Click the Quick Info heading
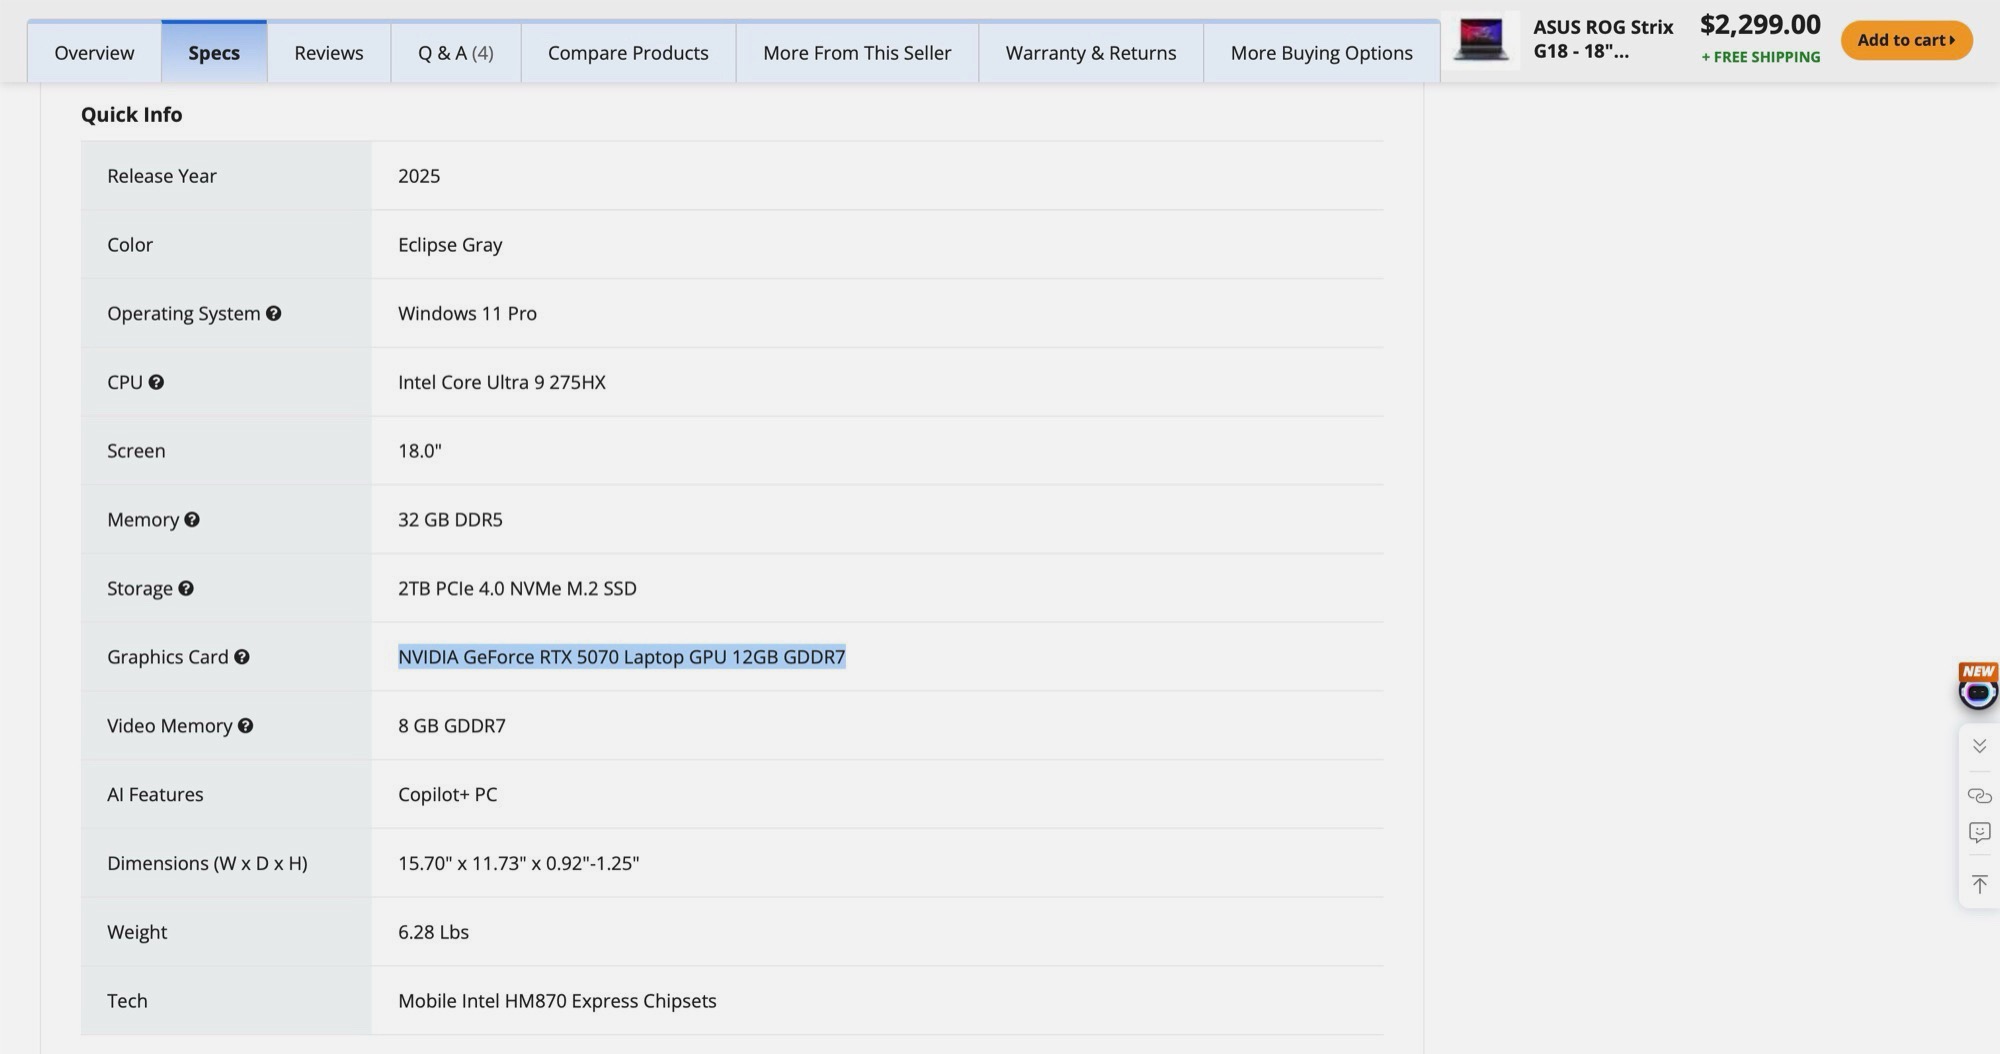 [x=132, y=114]
